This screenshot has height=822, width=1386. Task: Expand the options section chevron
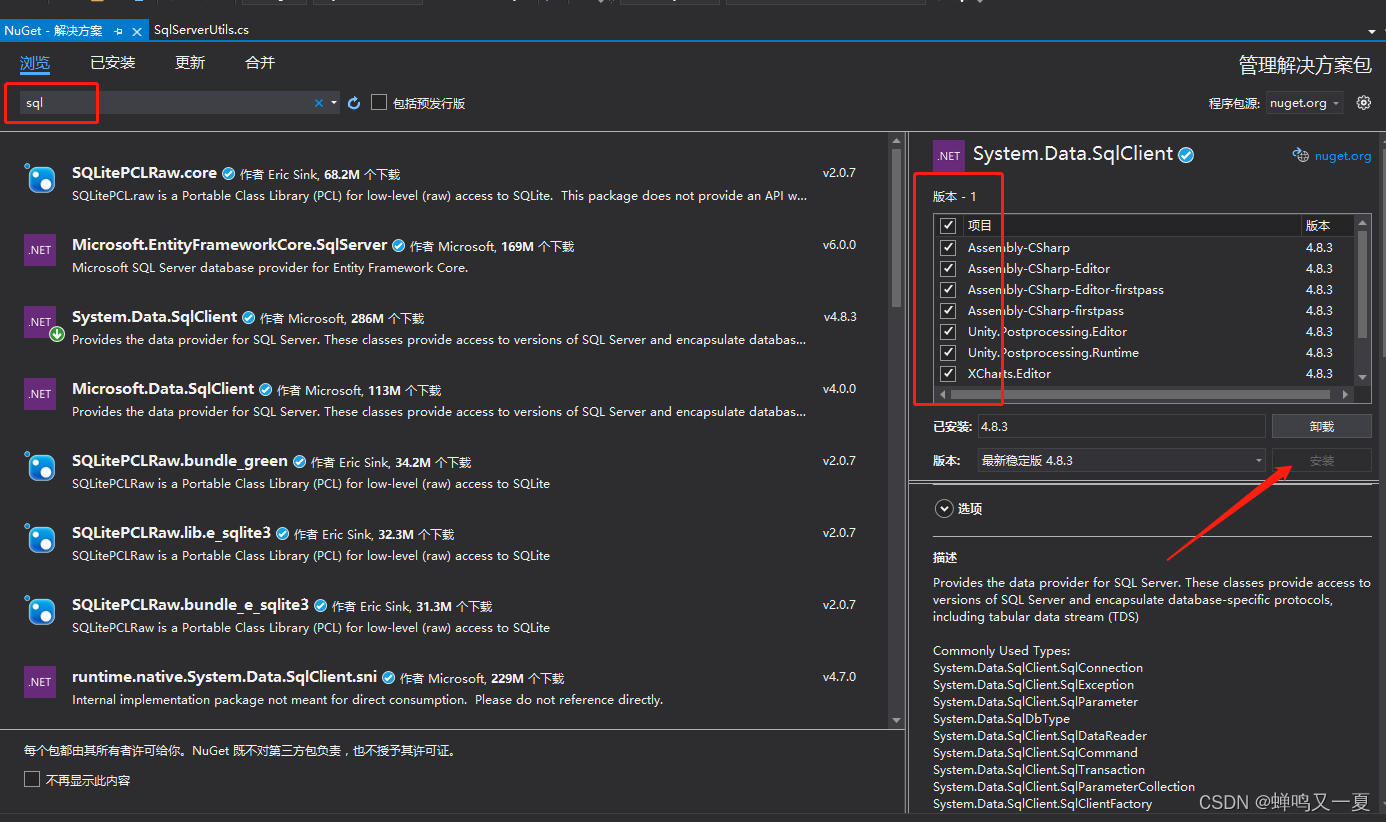(x=943, y=508)
